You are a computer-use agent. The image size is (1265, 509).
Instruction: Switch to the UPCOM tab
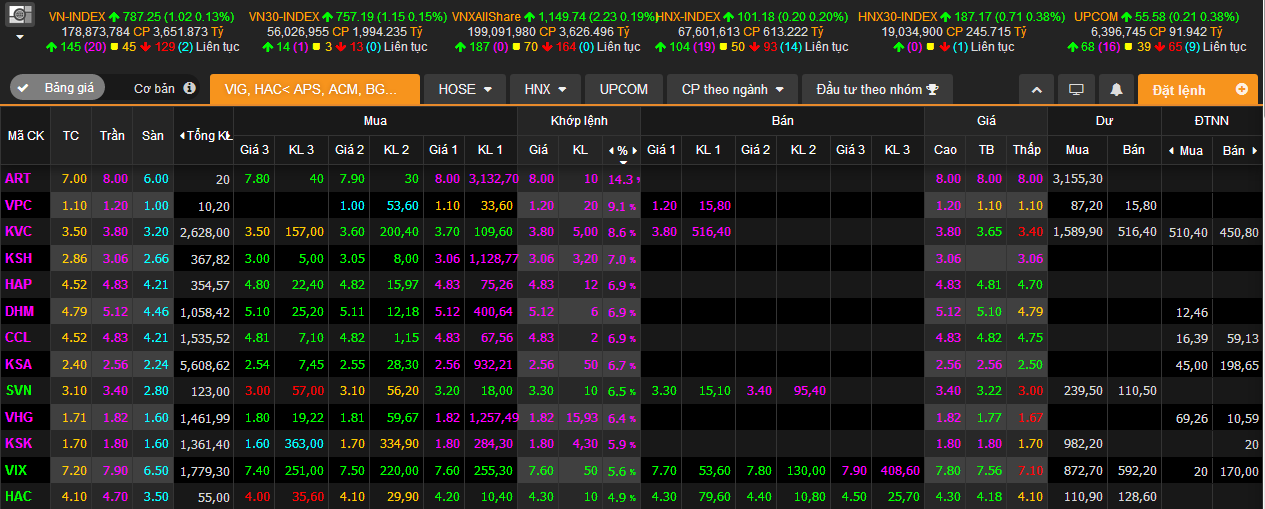pyautogui.click(x=624, y=89)
